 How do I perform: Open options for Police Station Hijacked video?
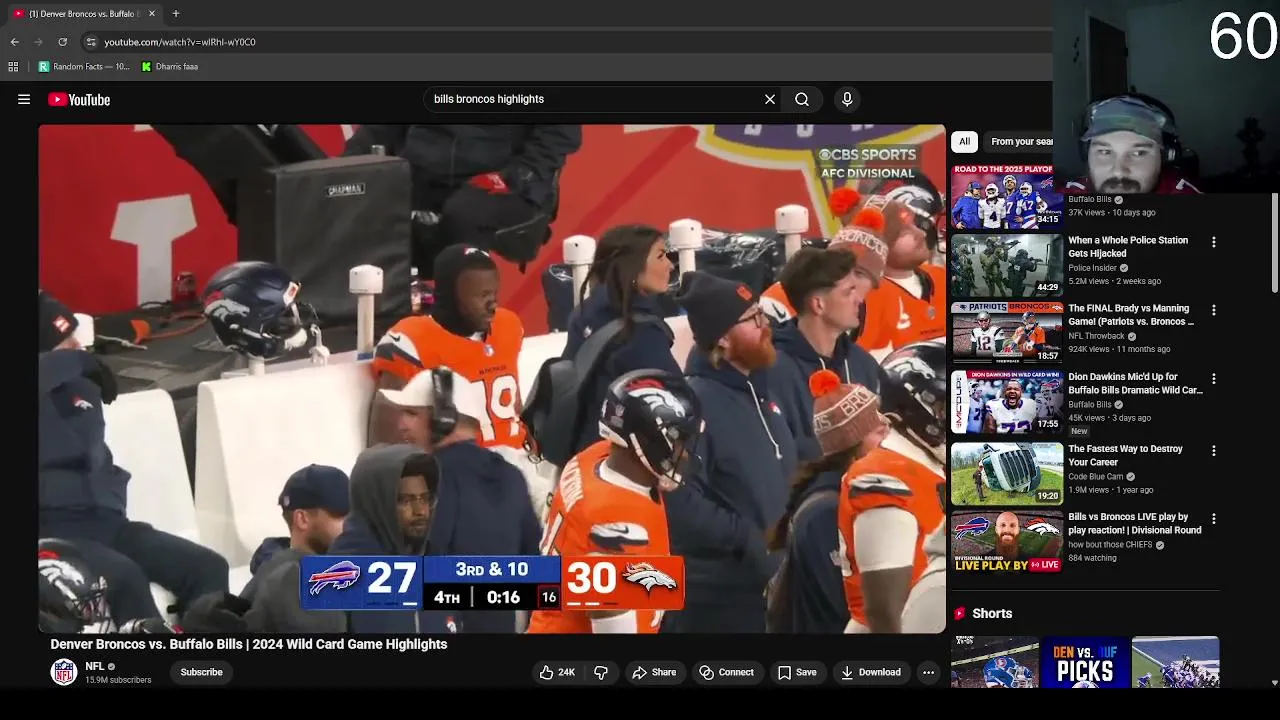pyautogui.click(x=1214, y=242)
